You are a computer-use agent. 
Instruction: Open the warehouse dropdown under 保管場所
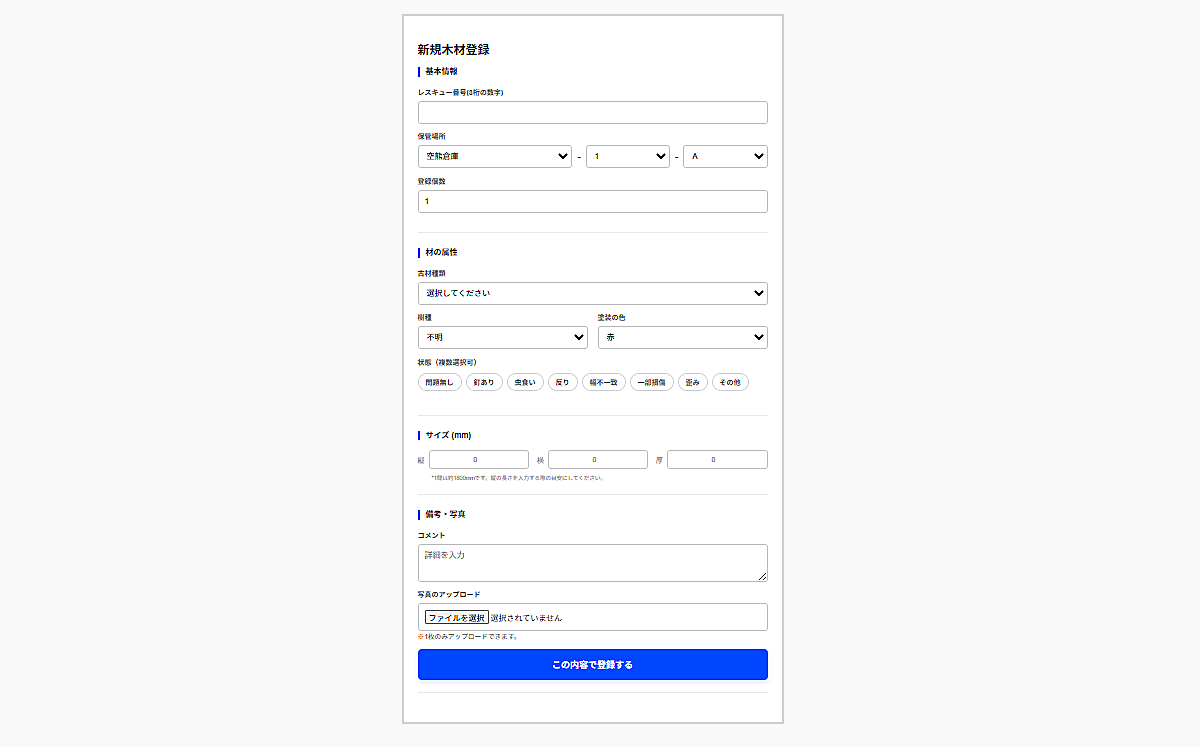pos(495,156)
